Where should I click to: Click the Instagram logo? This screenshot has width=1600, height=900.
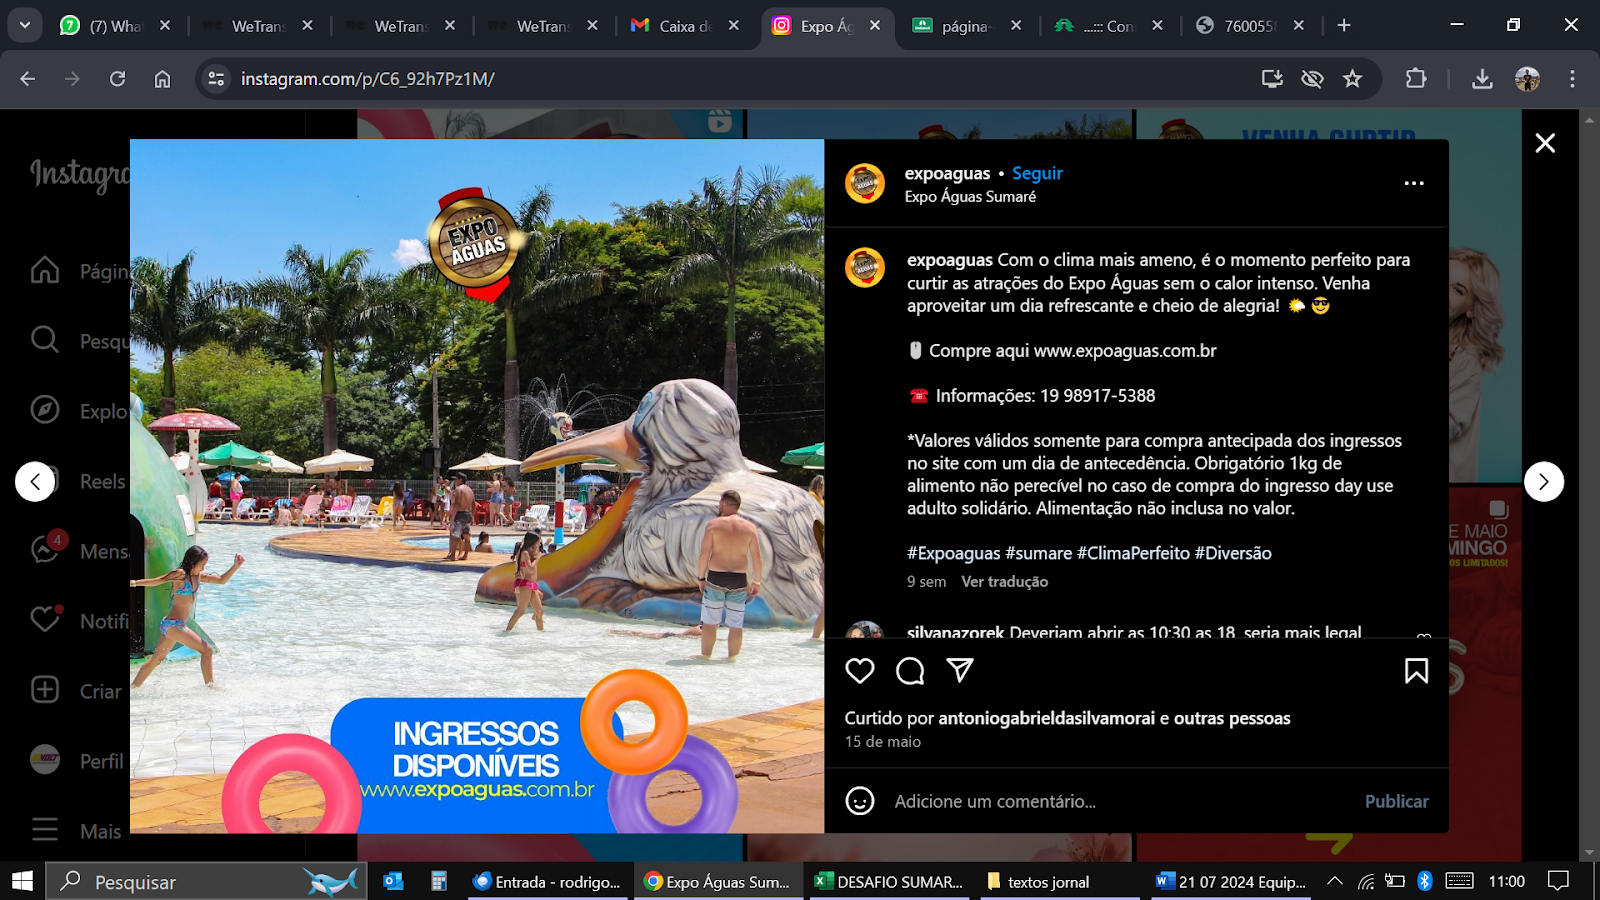pyautogui.click(x=80, y=175)
